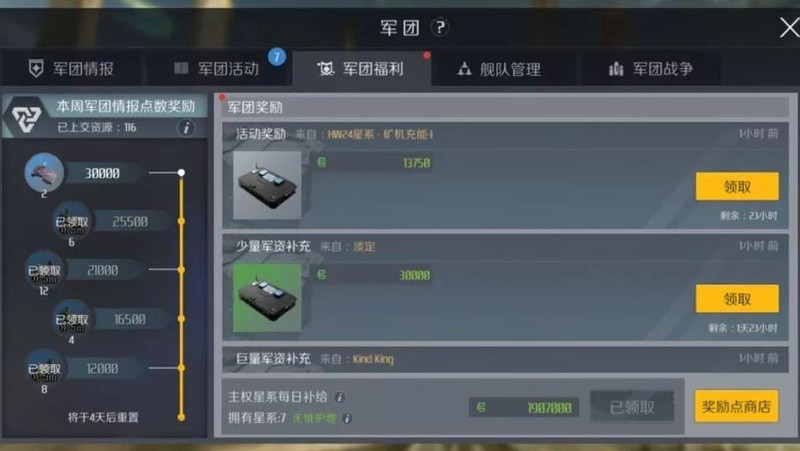Claim the 少量军资补充 reward with 领取
The image size is (800, 451).
(x=737, y=298)
